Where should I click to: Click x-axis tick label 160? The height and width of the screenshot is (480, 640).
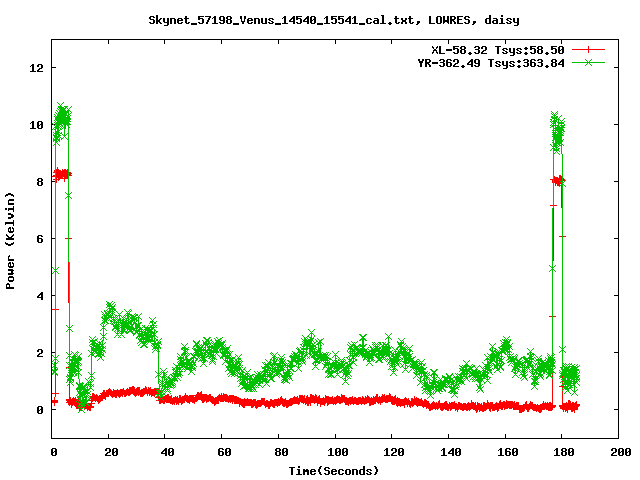tap(508, 452)
